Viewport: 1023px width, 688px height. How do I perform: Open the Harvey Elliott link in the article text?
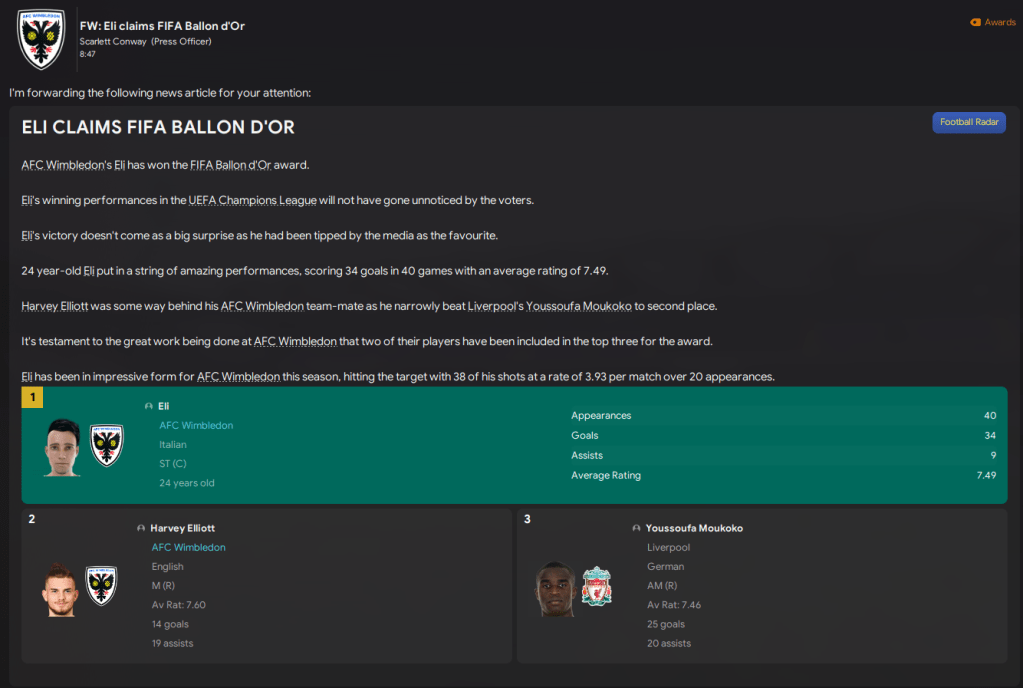[56, 306]
